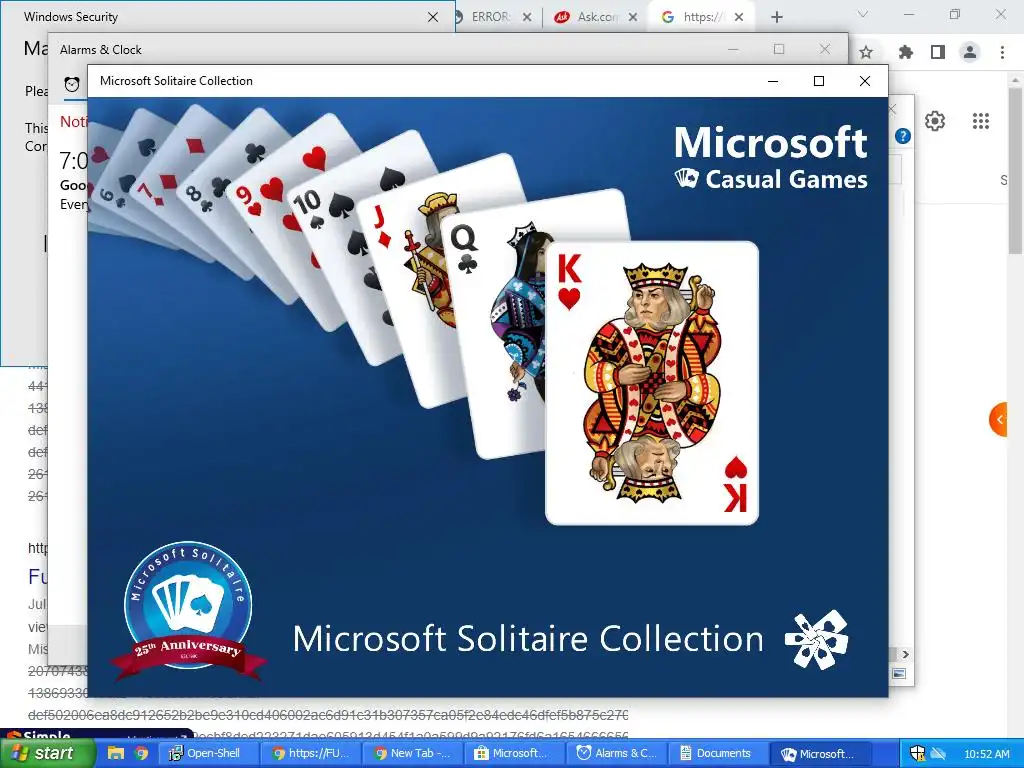Viewport: 1024px width, 768px height.
Task: Click the 25th Anniversary badge
Action: pyautogui.click(x=188, y=611)
